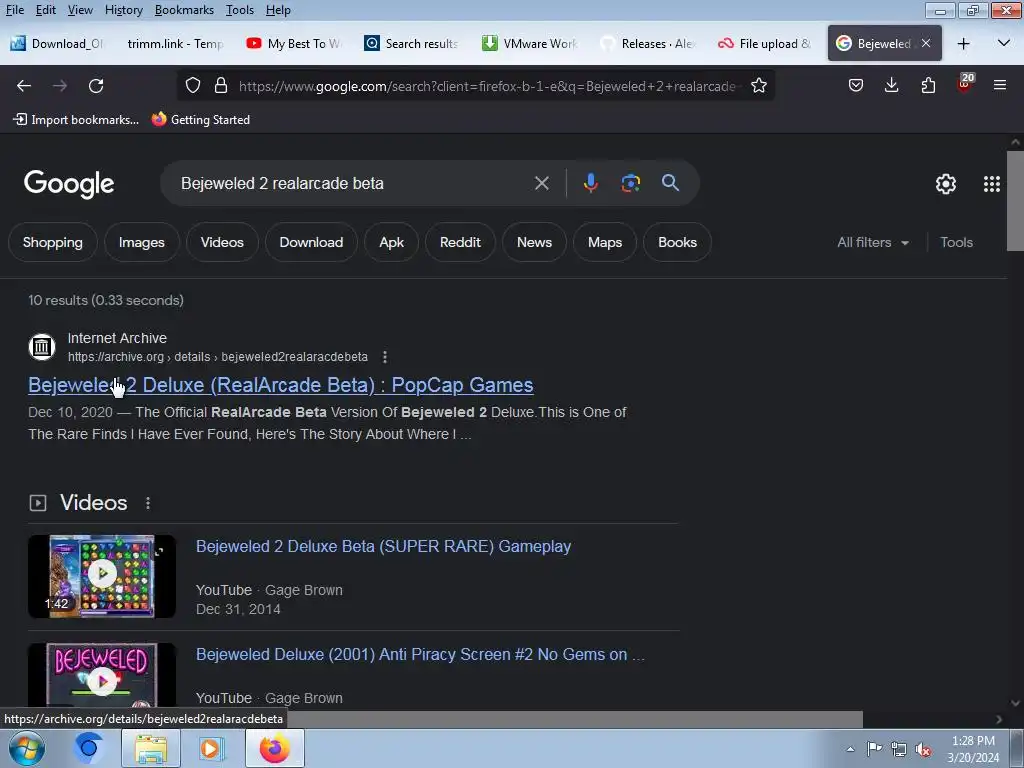Viewport: 1024px width, 768px height.
Task: Filter results by Videos
Action: coord(222,242)
